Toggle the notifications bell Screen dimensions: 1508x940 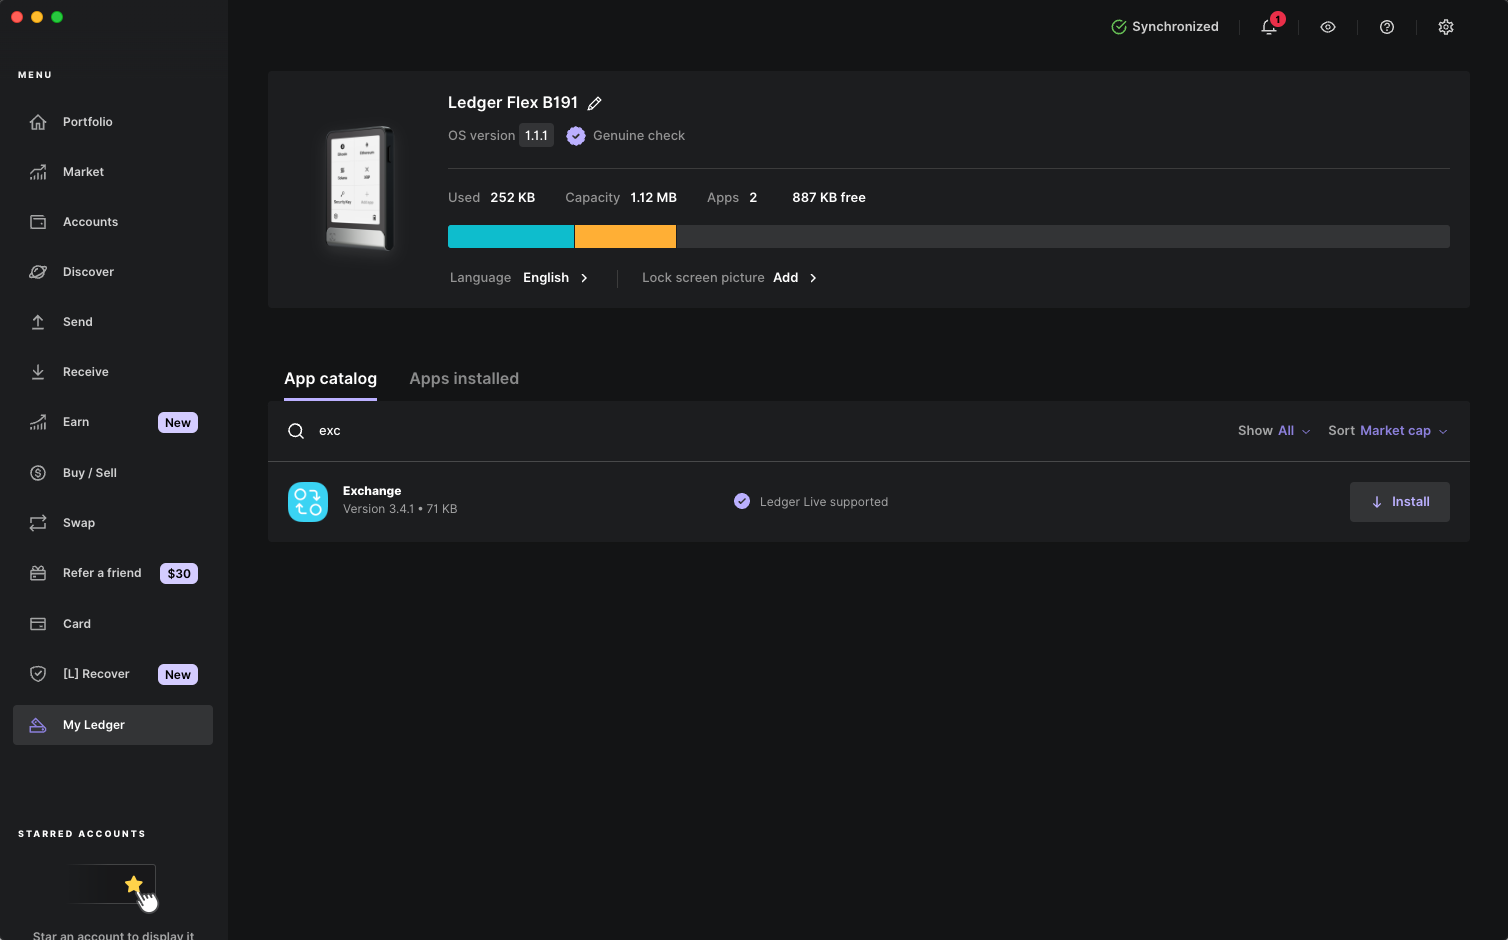click(1268, 27)
